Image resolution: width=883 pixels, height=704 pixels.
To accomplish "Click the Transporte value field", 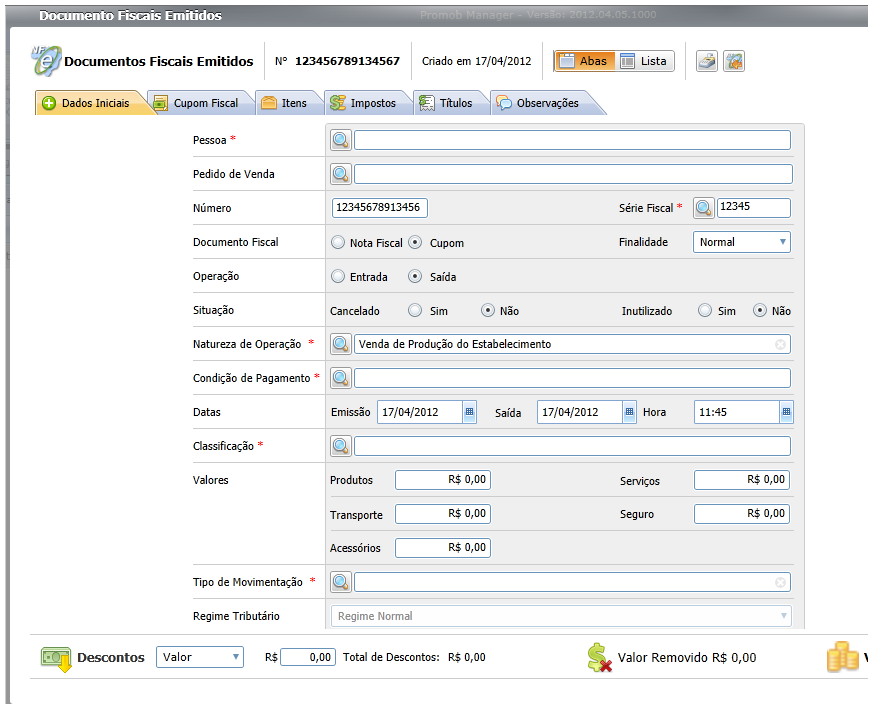I will tap(443, 514).
